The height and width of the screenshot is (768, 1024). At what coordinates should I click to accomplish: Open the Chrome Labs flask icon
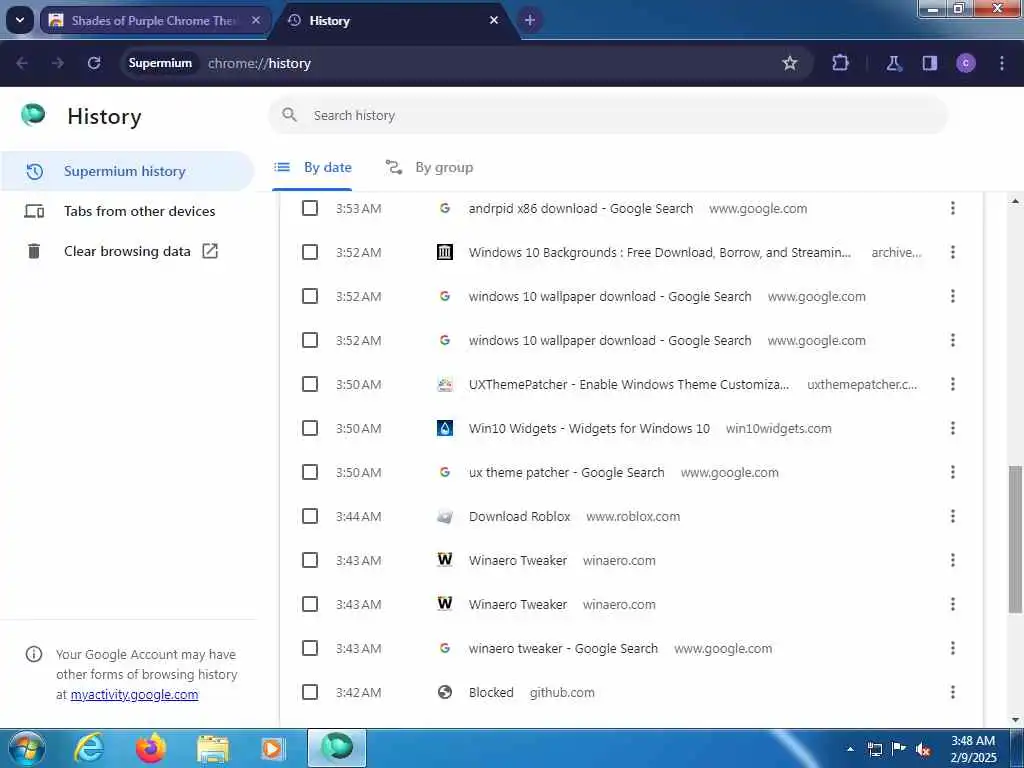[893, 63]
